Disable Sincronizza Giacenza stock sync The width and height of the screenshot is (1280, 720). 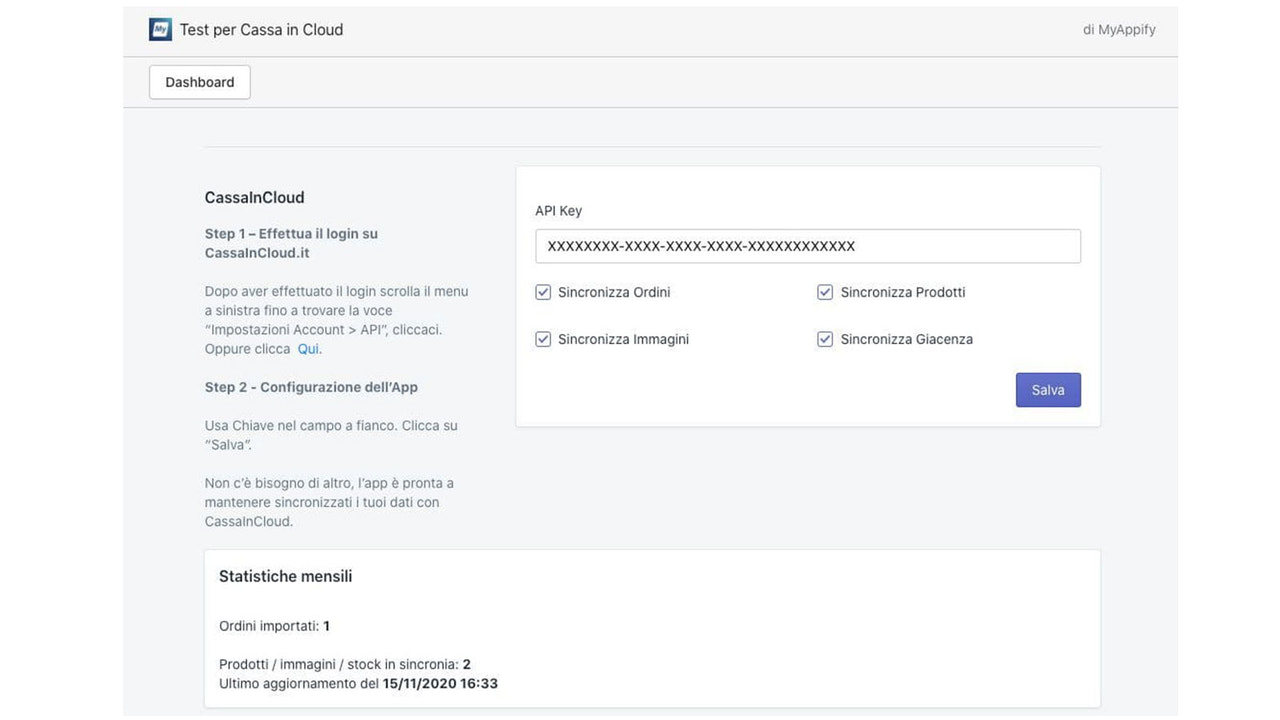point(824,338)
